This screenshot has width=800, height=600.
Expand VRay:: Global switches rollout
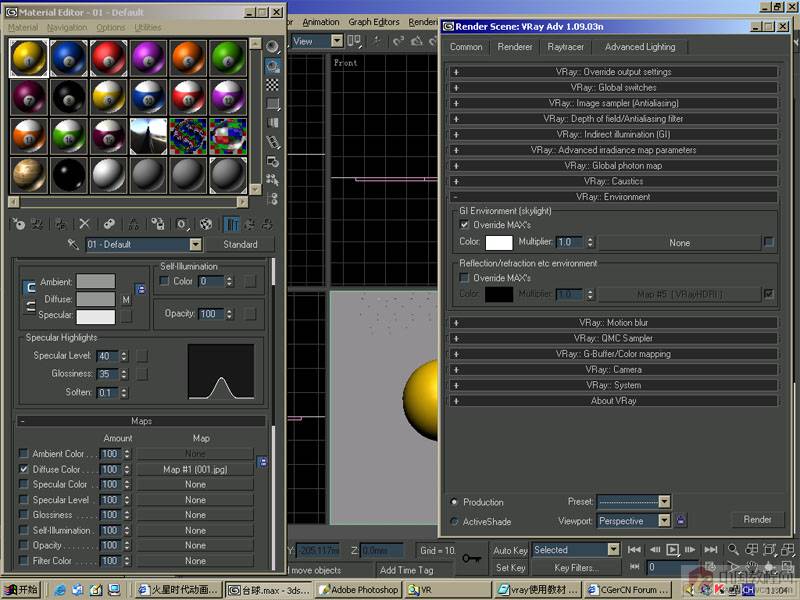point(613,87)
